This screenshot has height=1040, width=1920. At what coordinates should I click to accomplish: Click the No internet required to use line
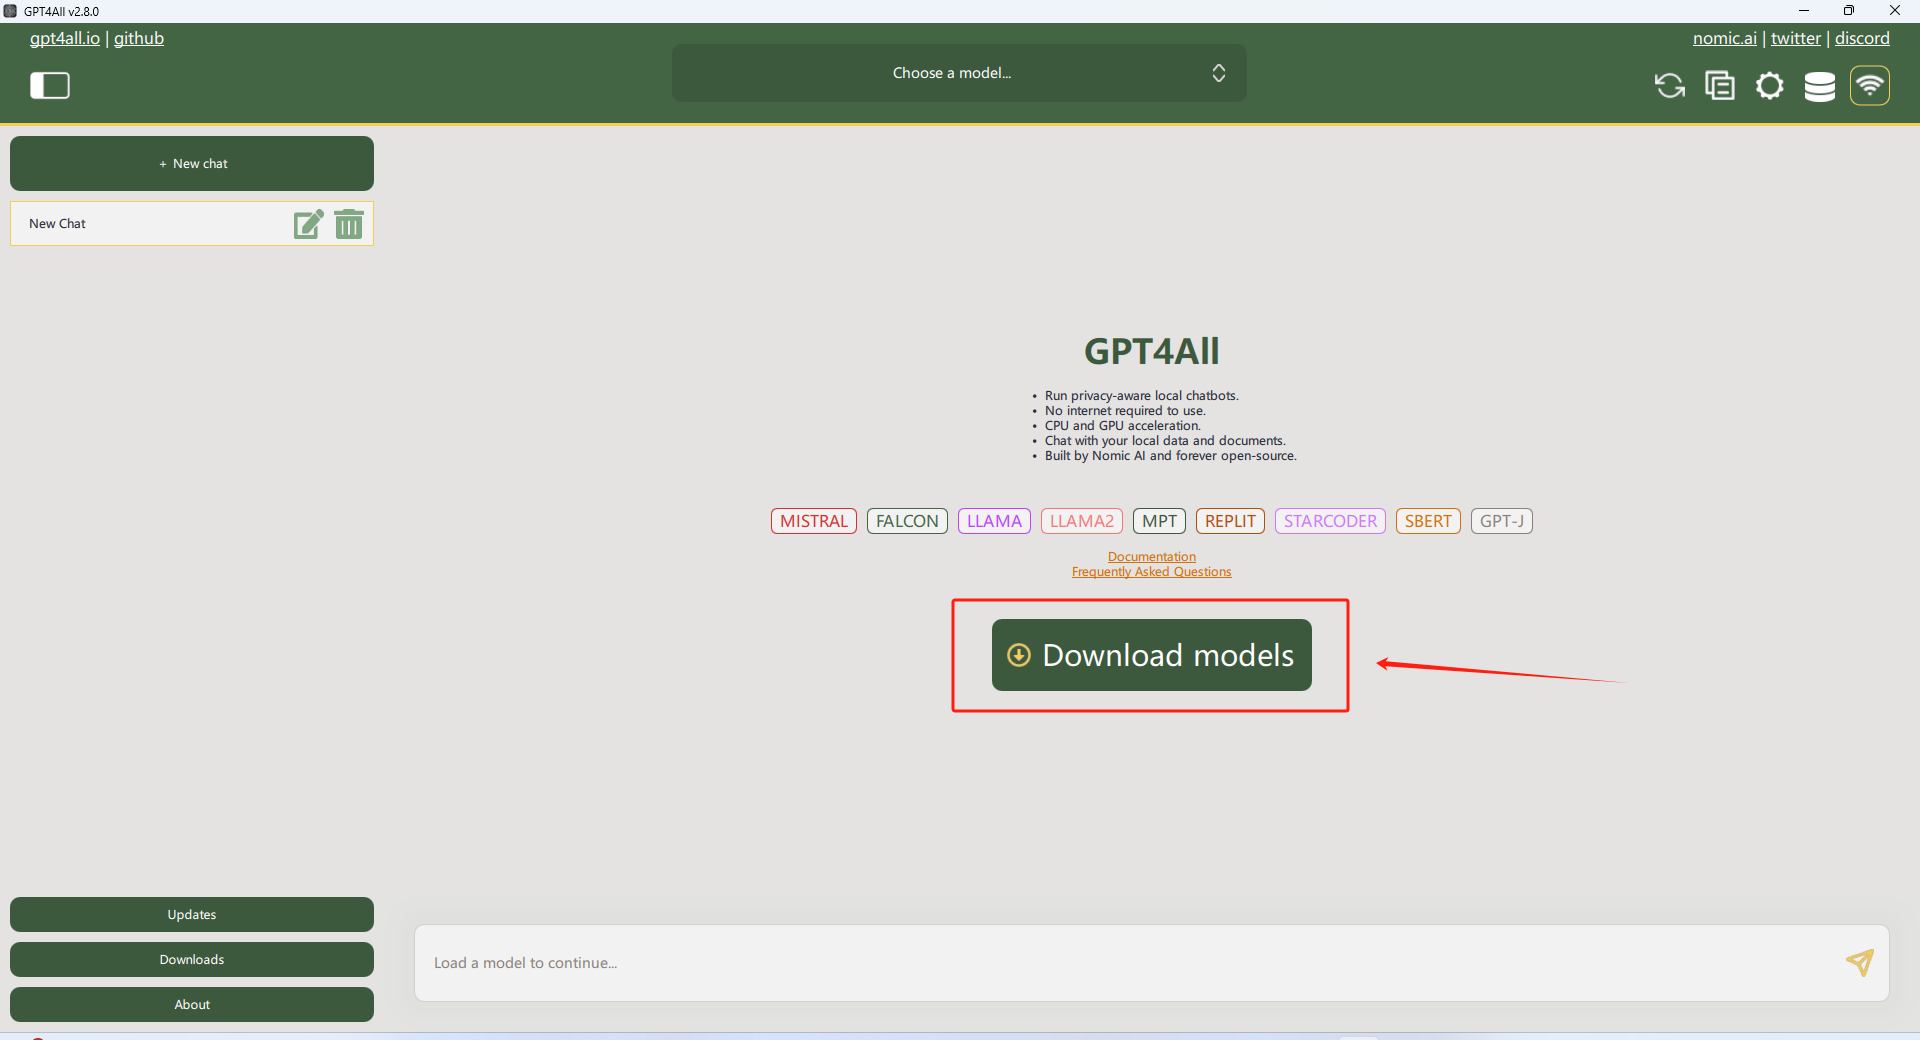point(1125,411)
